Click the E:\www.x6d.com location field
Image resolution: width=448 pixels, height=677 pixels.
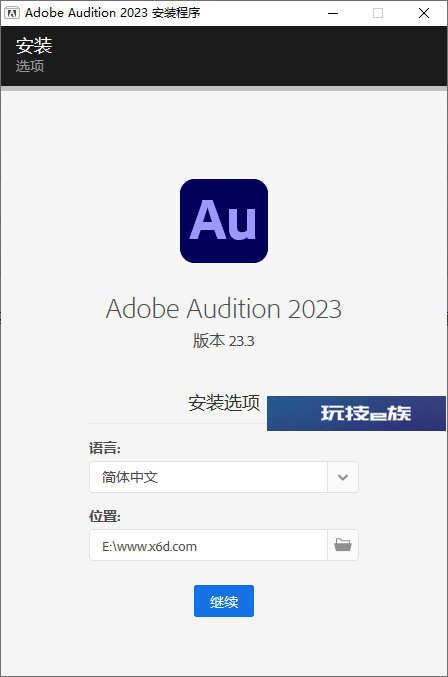tap(208, 545)
